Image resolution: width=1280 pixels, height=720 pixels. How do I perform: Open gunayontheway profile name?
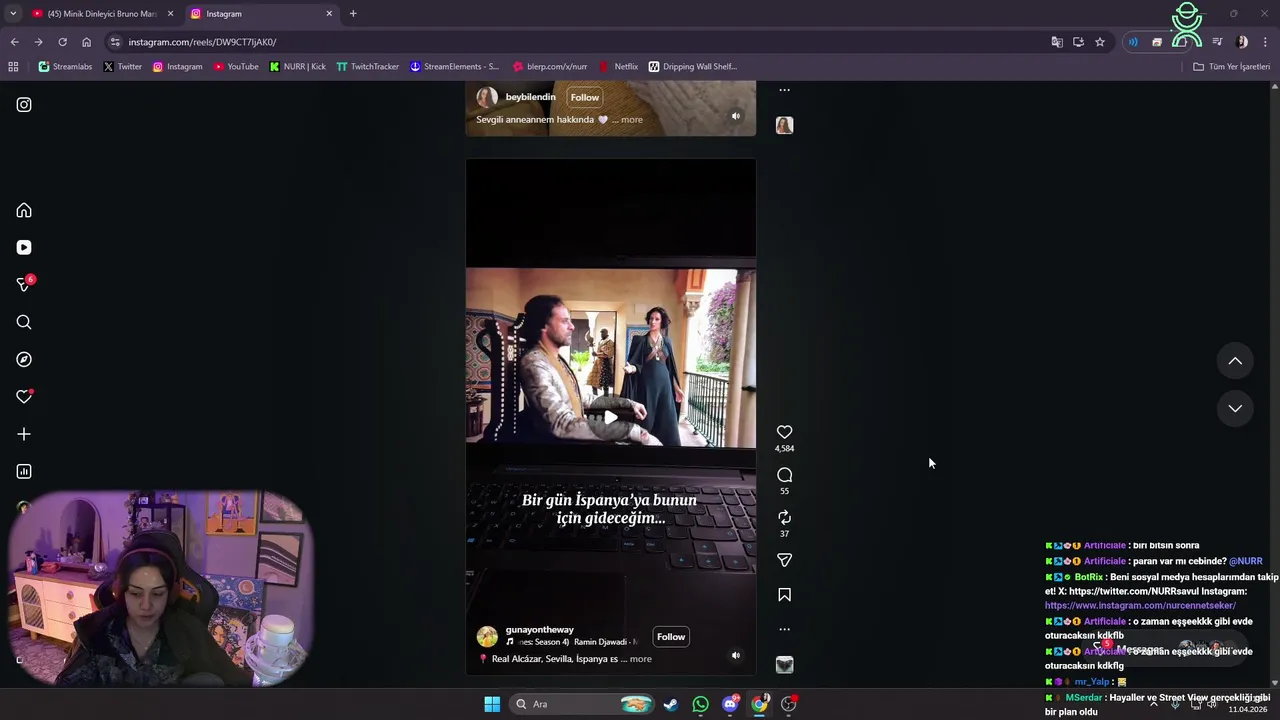click(x=540, y=630)
